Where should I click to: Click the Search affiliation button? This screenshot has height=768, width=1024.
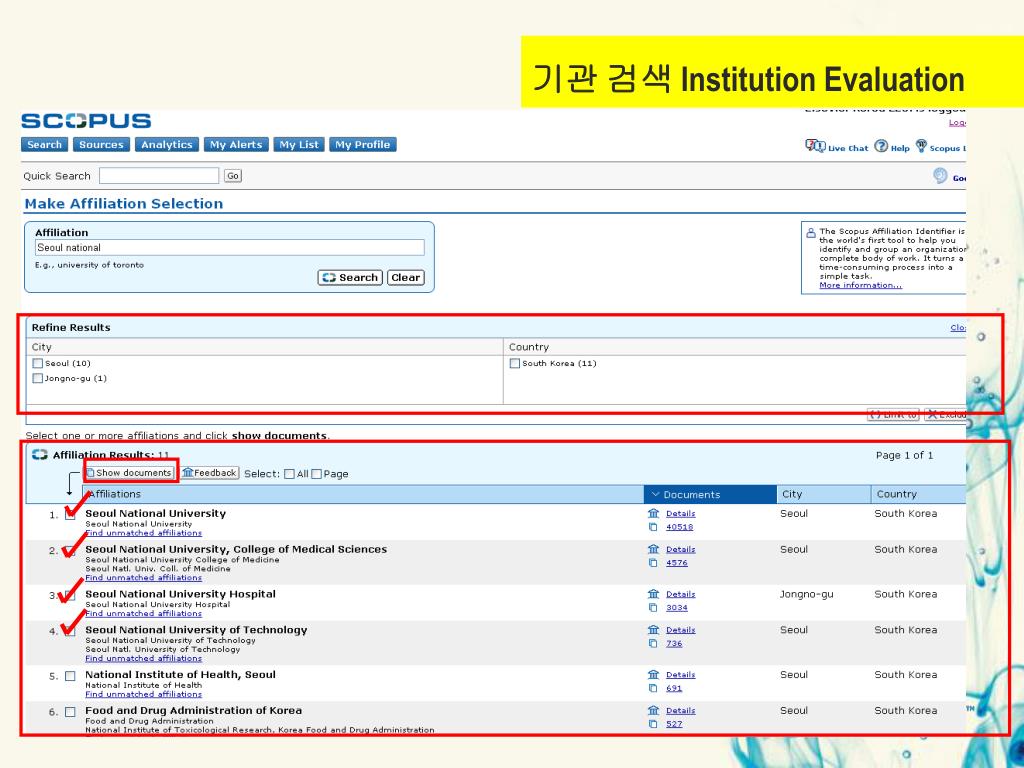point(350,278)
